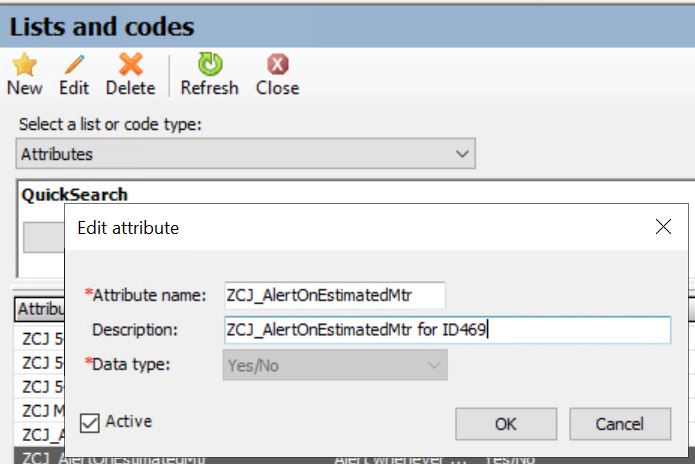Open the Attributes list type dropdown
The image size is (695, 464).
[246, 154]
